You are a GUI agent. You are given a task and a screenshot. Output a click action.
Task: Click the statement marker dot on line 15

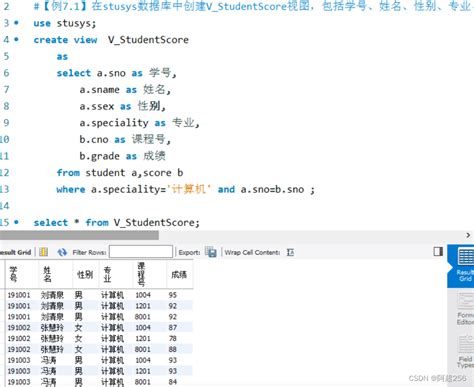click(16, 222)
